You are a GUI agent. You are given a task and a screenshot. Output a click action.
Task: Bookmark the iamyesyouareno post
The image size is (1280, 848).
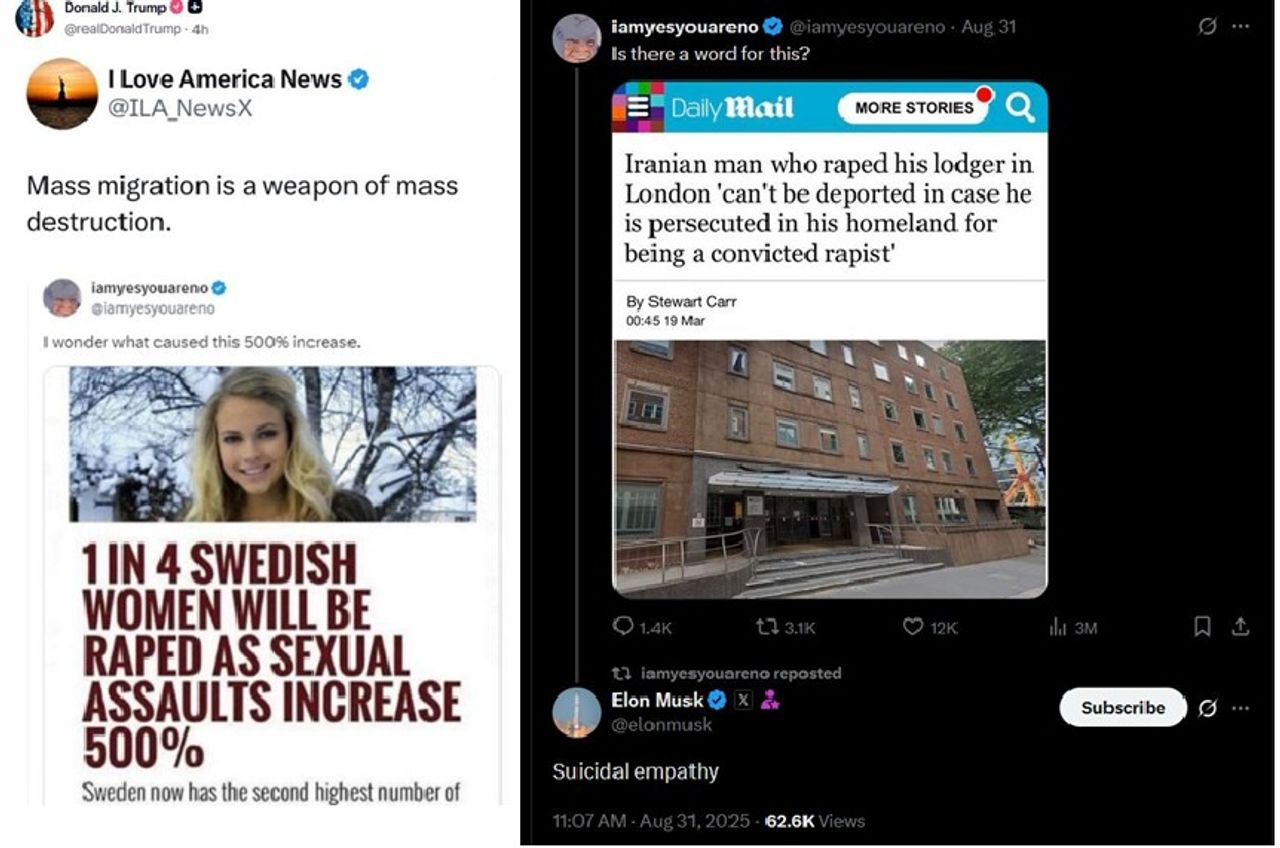tap(1203, 627)
